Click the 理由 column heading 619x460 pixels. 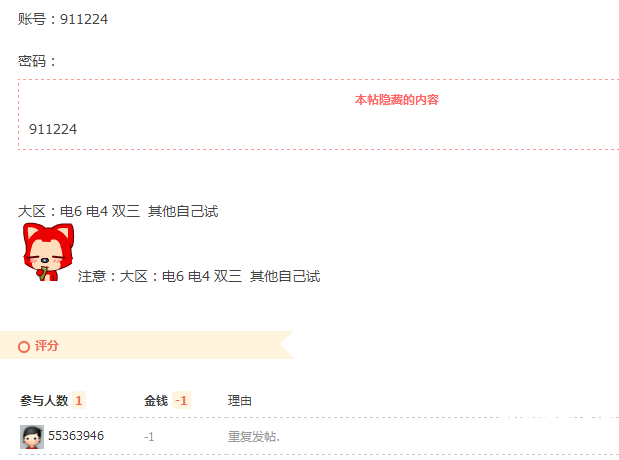coord(240,401)
